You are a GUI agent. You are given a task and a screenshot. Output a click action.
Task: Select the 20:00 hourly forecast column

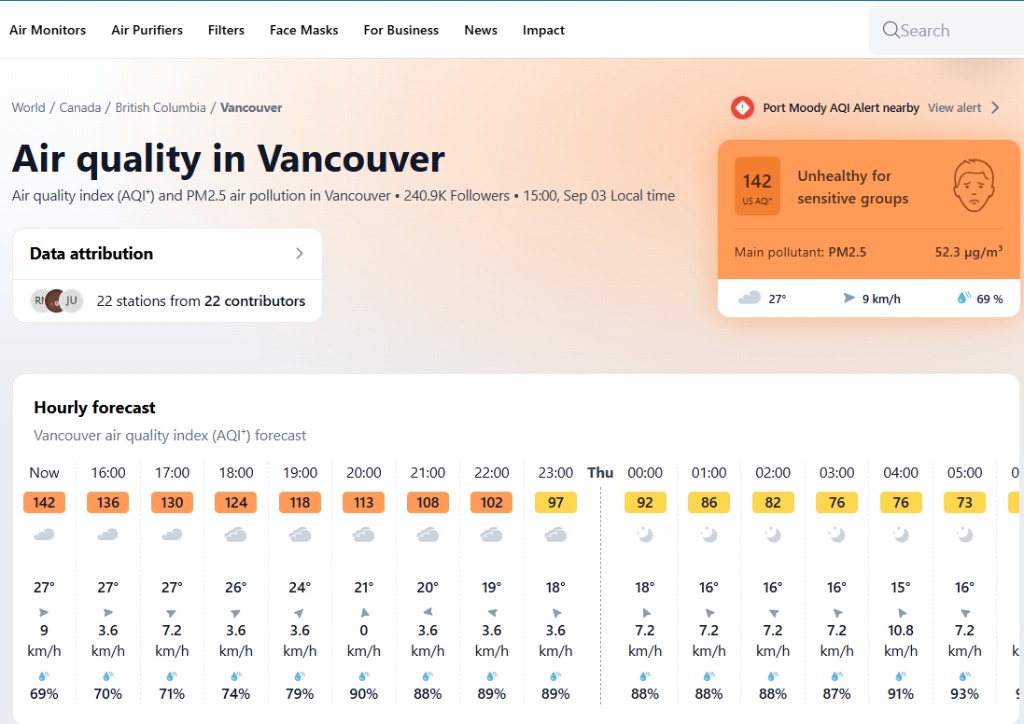364,583
